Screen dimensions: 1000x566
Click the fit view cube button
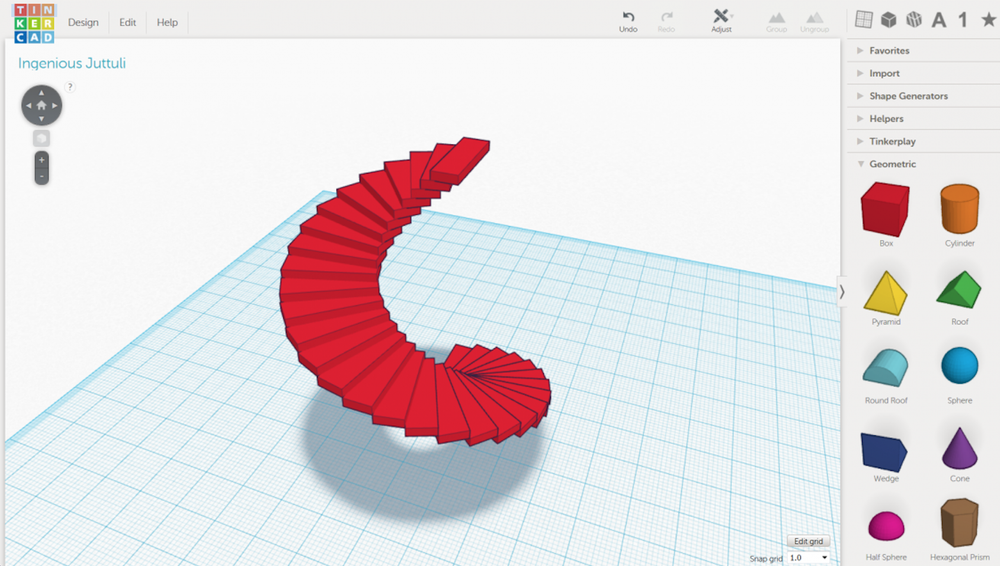tap(41, 138)
